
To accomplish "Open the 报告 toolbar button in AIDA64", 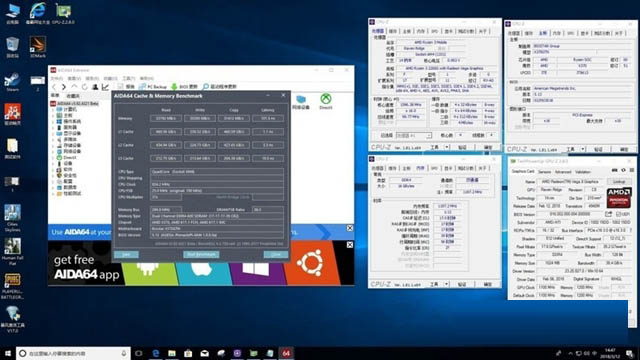I will pos(126,87).
